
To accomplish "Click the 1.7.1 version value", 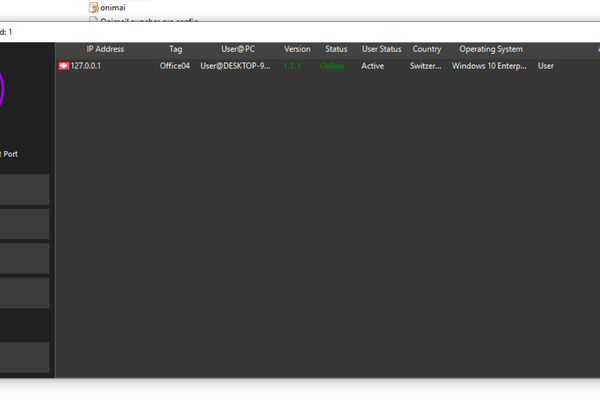I will (x=292, y=66).
